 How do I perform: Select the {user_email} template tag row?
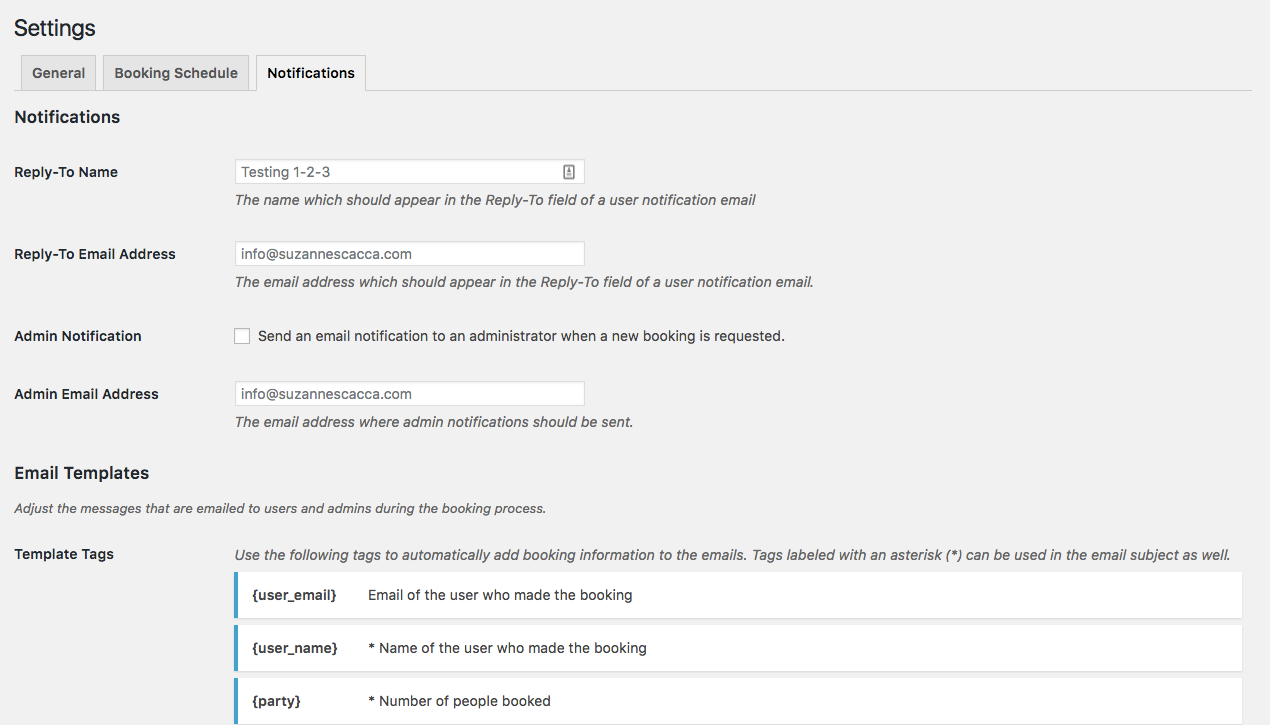[738, 594]
